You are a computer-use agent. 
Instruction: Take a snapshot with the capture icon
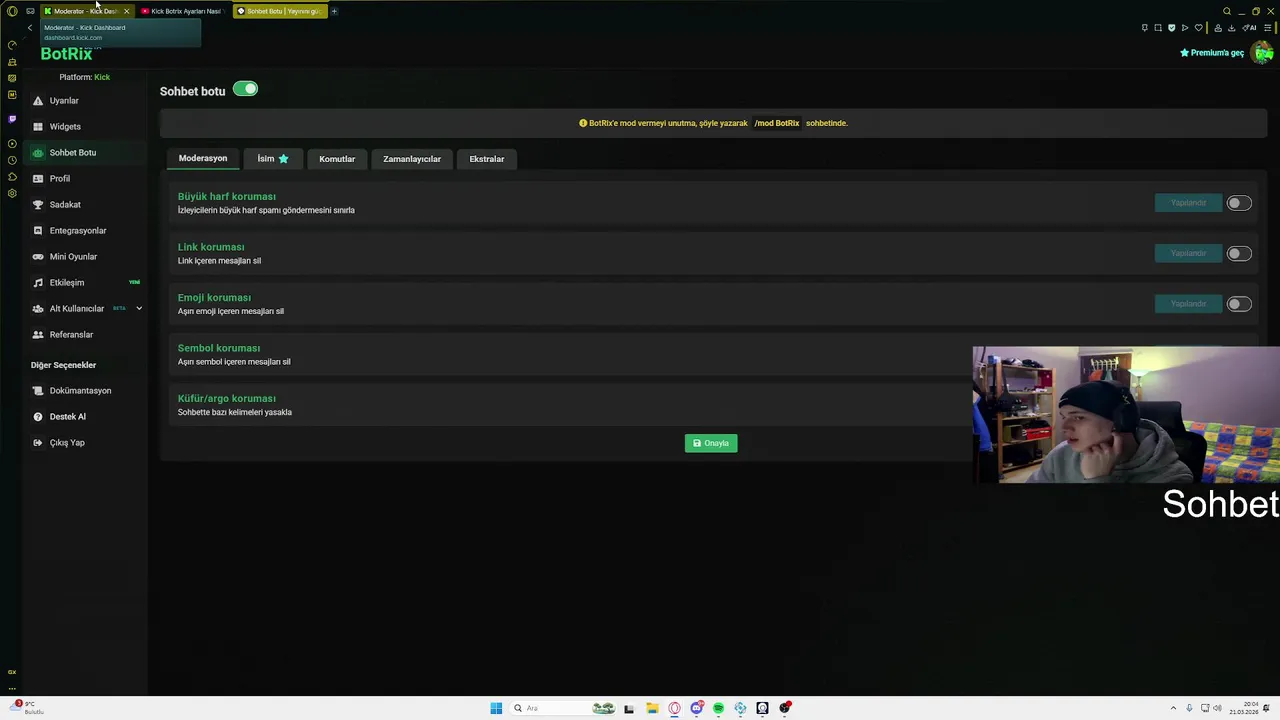click(x=1158, y=28)
